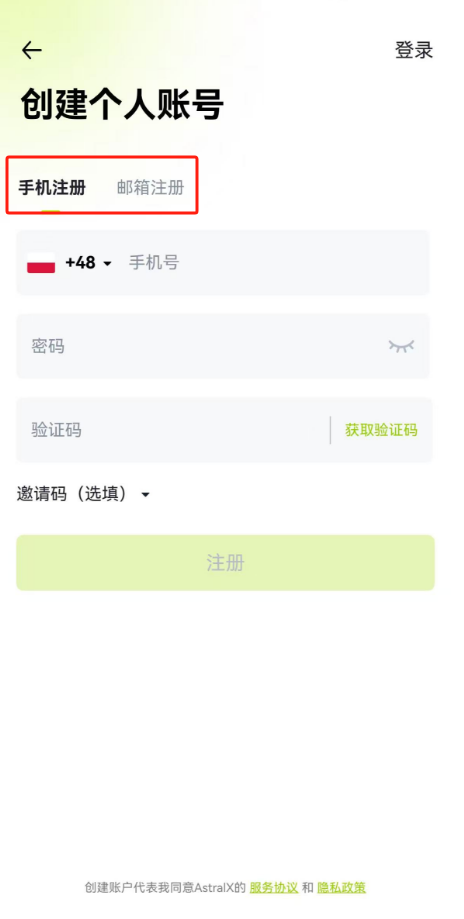Tap the back arrow icon
Viewport: 464px width, 919px height.
(32, 50)
